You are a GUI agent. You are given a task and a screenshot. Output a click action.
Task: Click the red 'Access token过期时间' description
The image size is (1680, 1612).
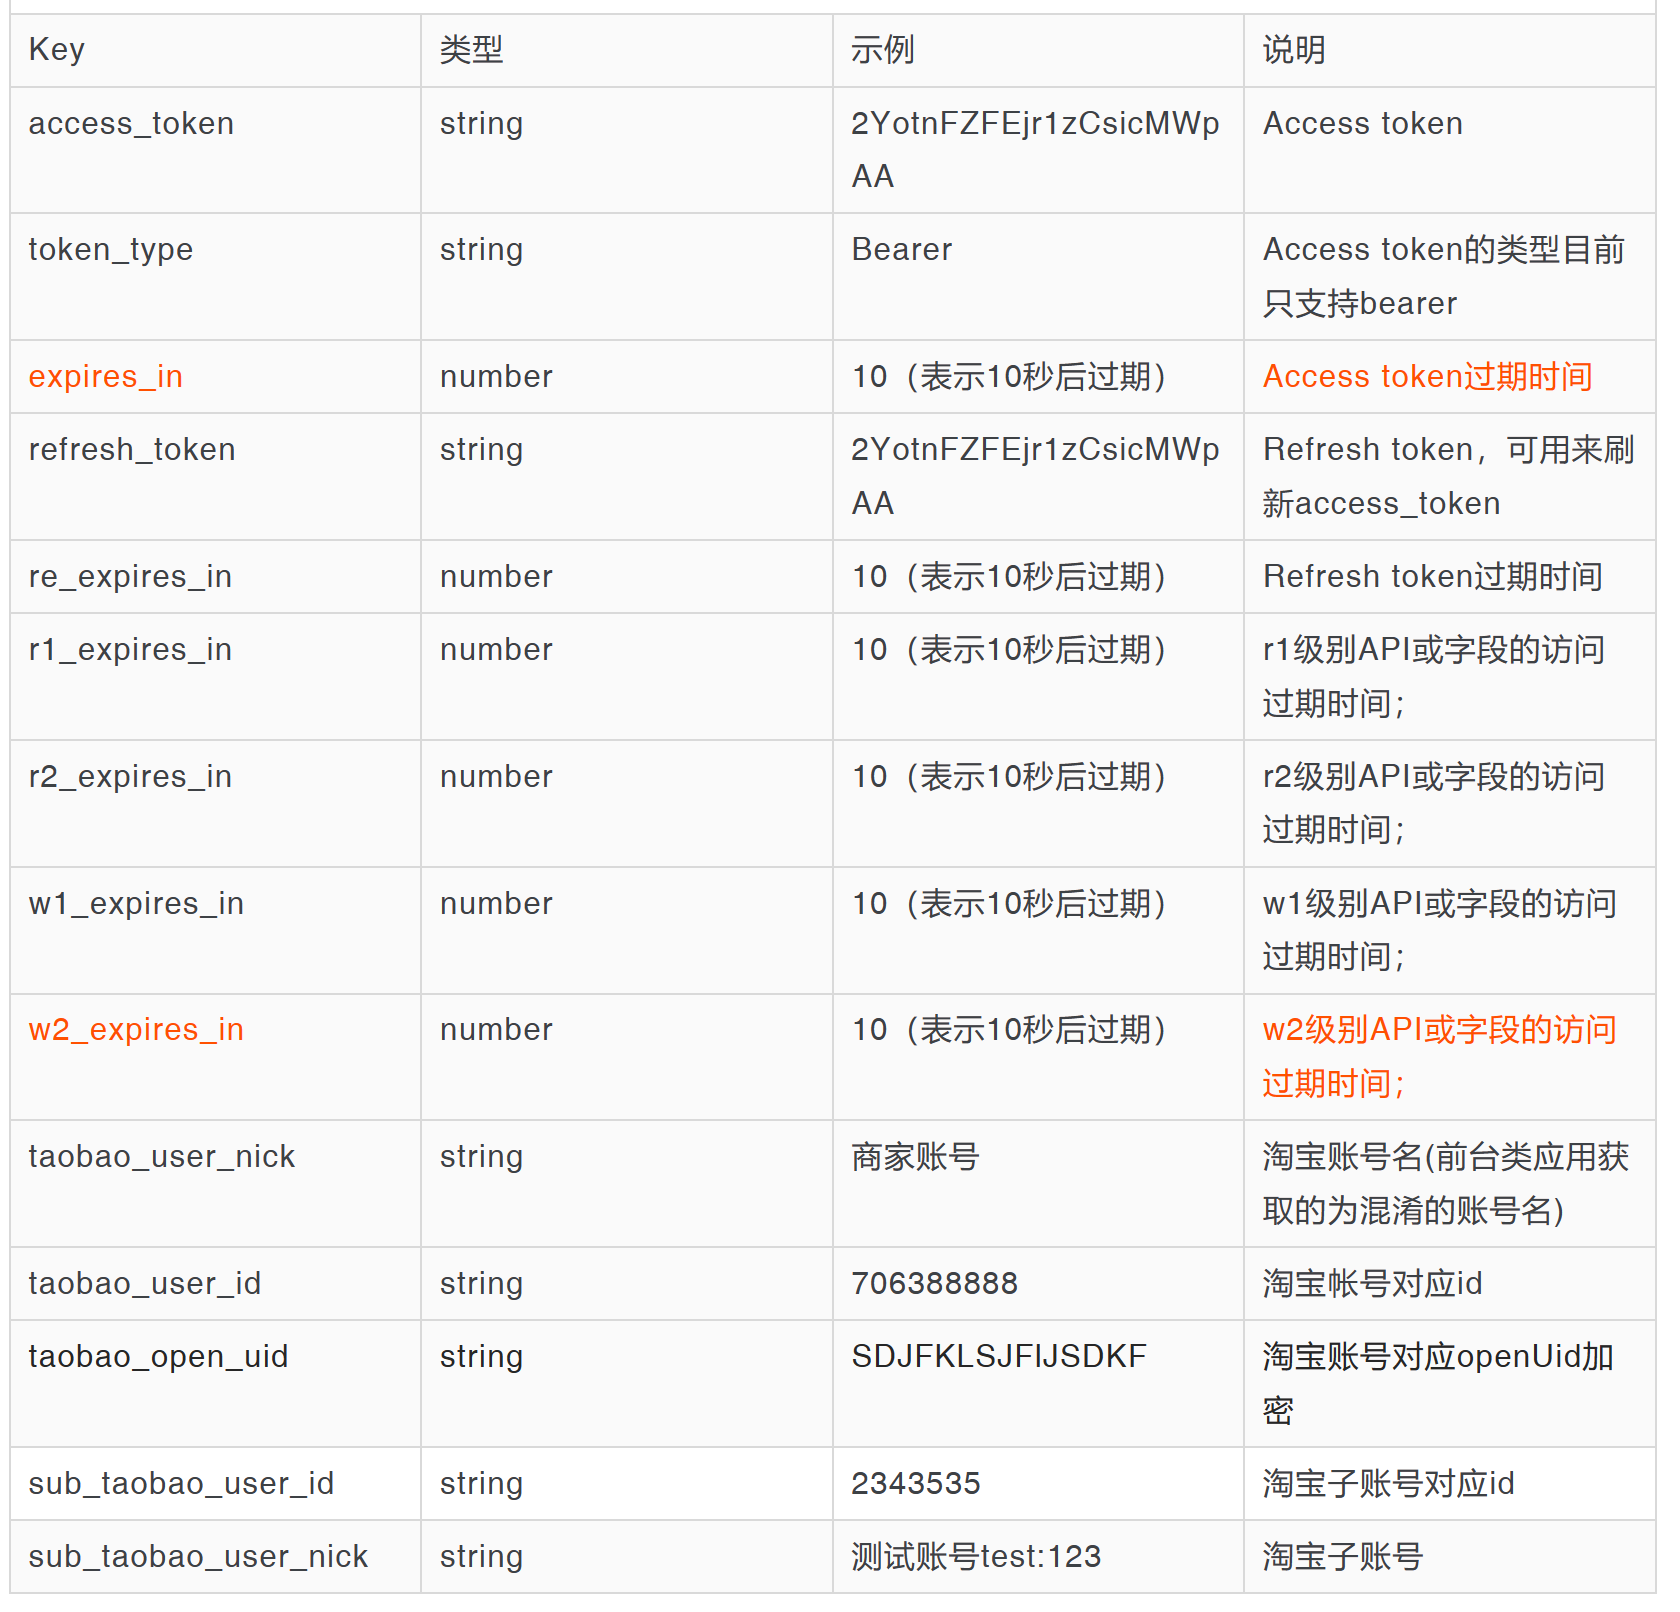1428,377
